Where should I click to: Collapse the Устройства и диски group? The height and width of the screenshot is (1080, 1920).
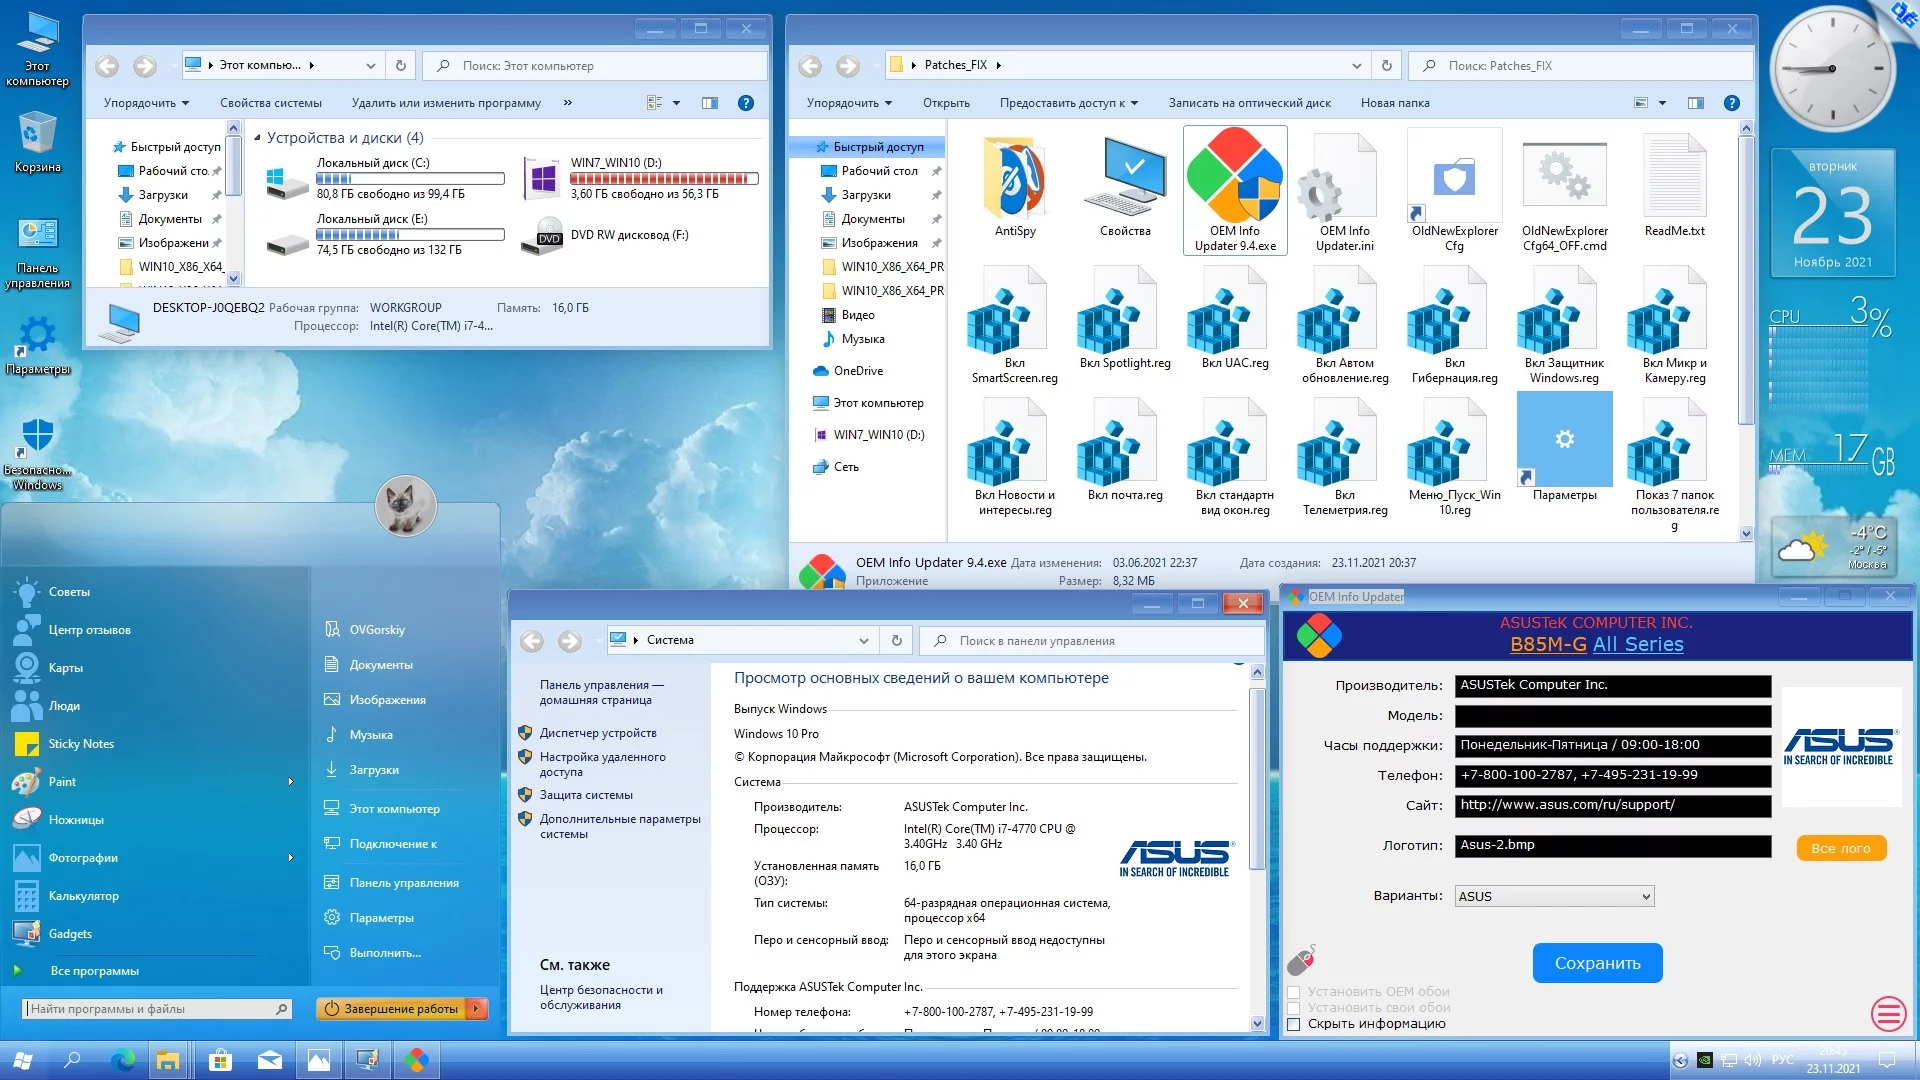point(257,138)
